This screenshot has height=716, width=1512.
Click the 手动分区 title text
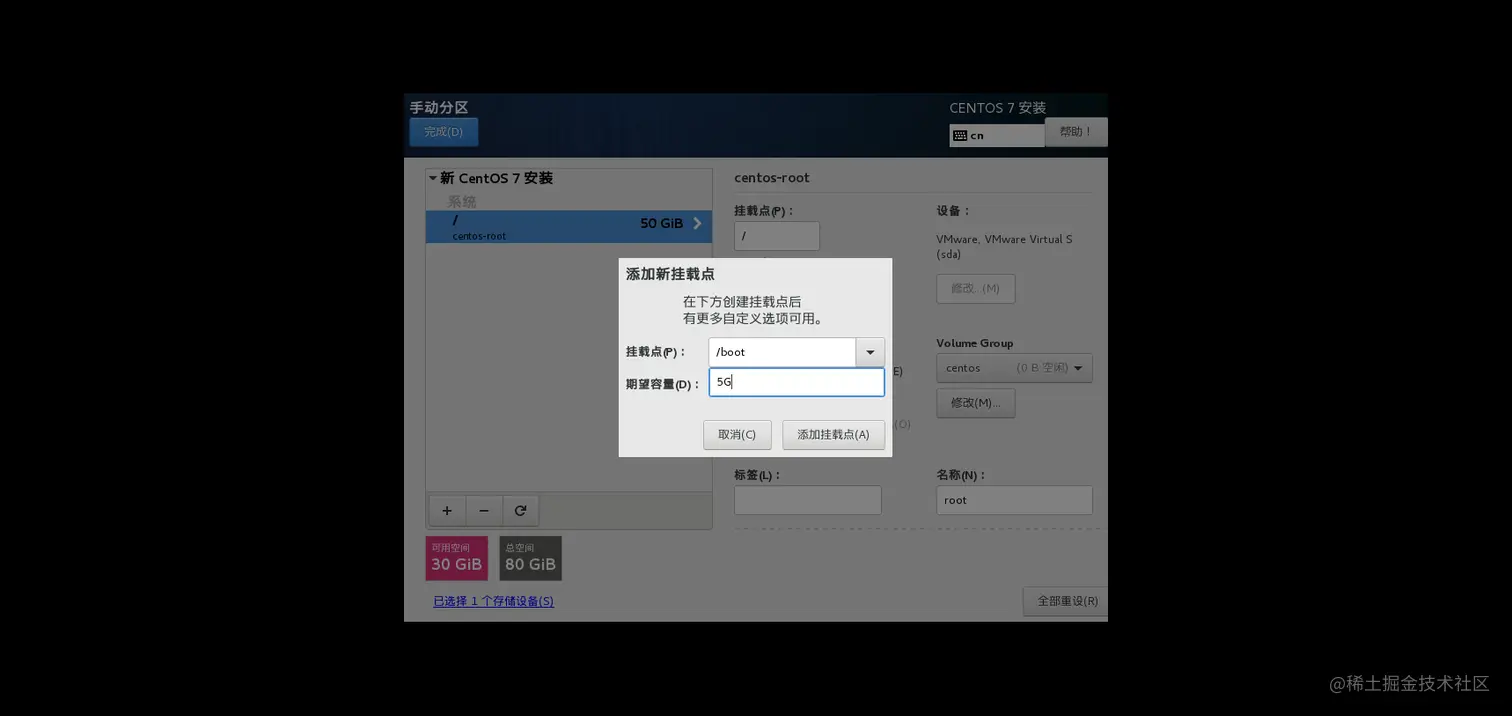[439, 107]
